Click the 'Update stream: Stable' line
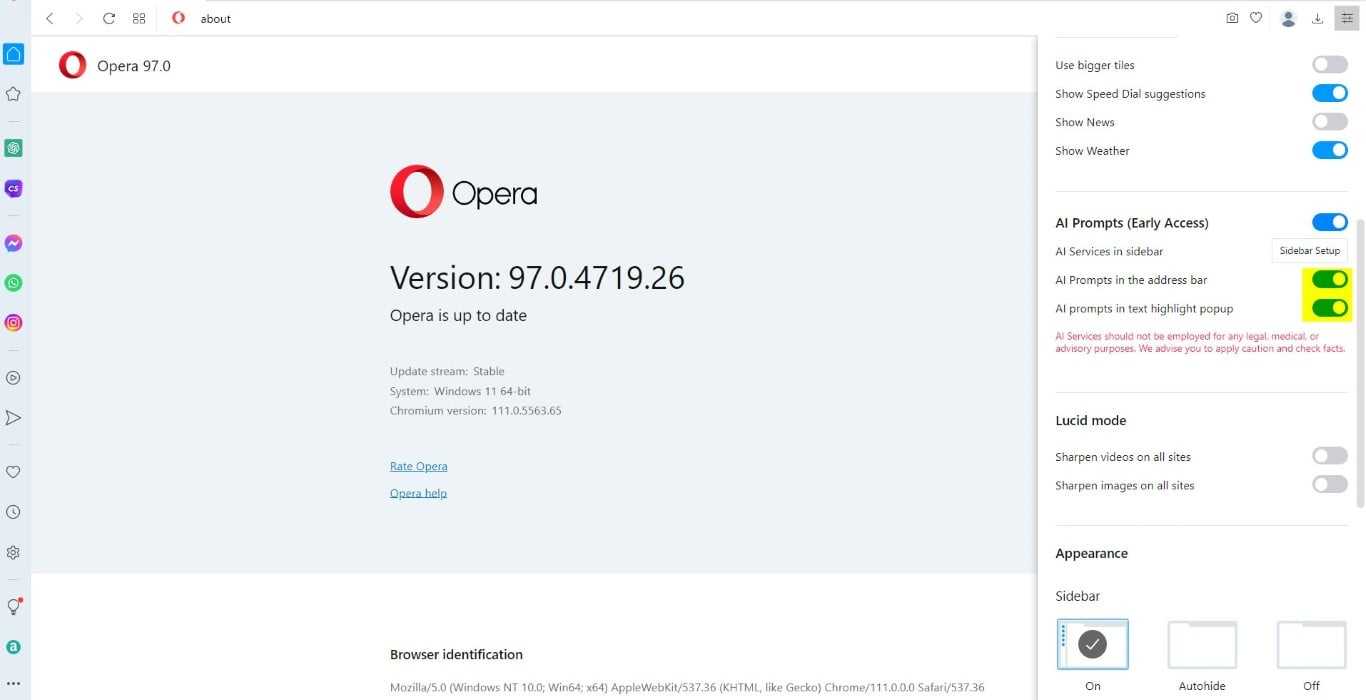The width and height of the screenshot is (1366, 700). (x=447, y=371)
